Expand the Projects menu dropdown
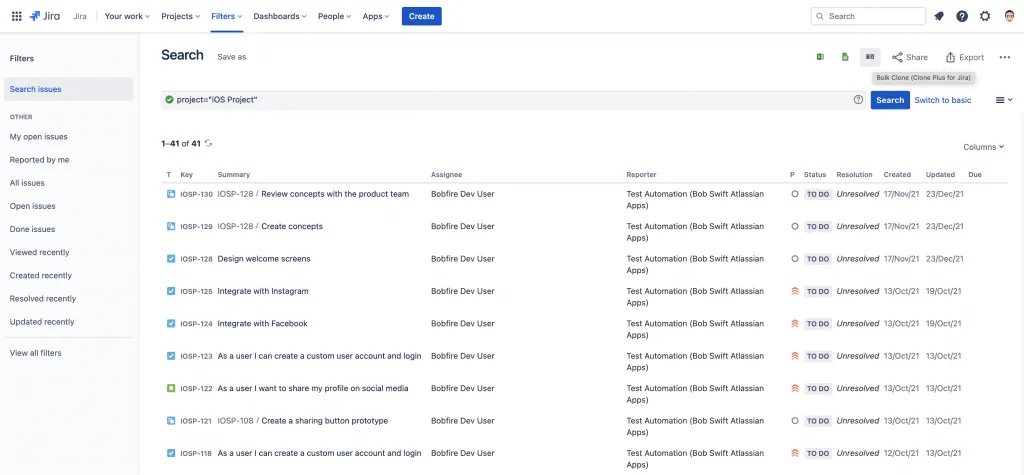 [x=181, y=16]
